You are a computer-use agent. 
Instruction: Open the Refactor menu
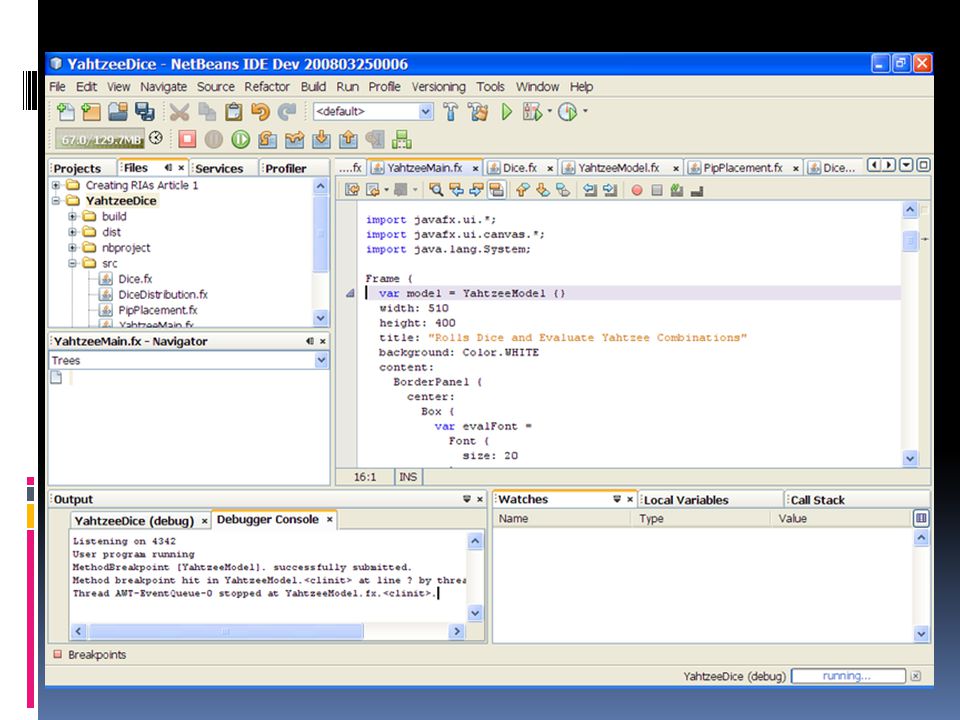267,87
